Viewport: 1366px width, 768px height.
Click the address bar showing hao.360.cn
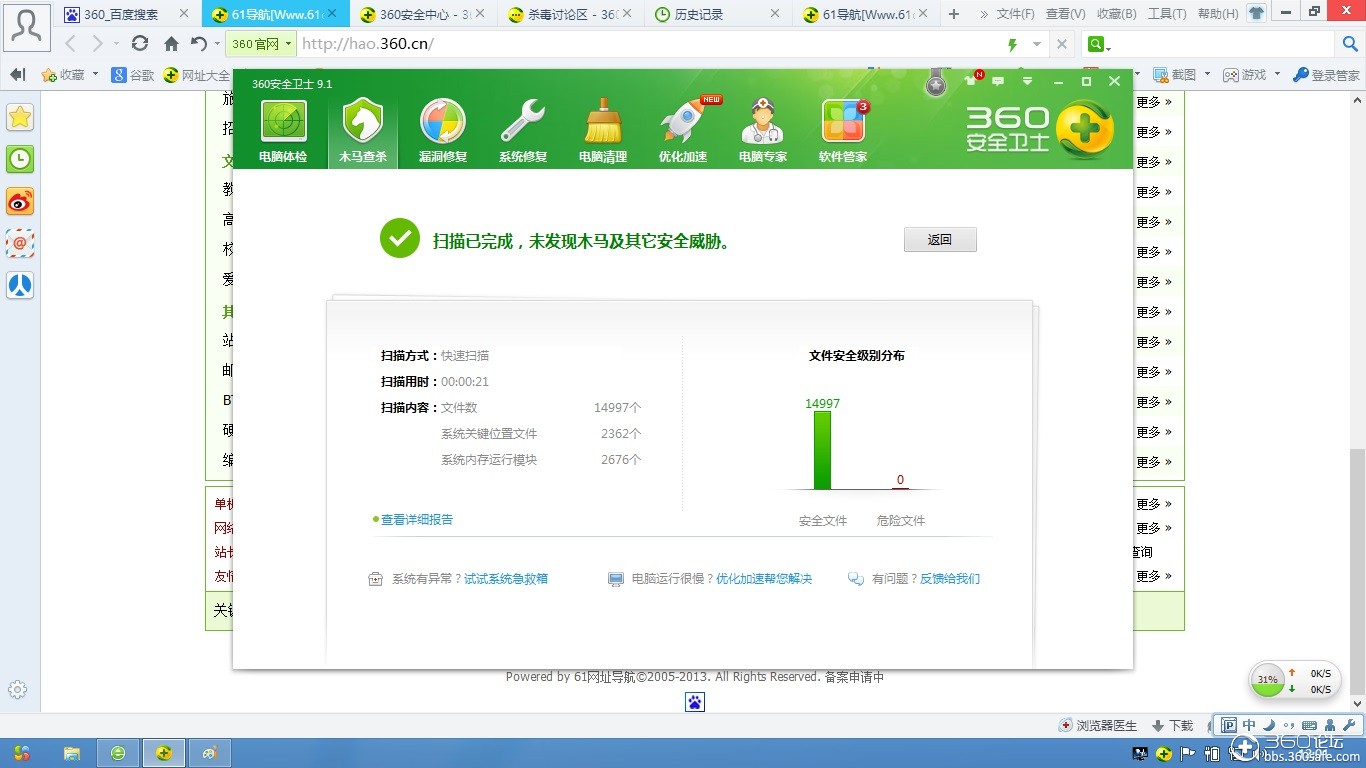(x=650, y=44)
